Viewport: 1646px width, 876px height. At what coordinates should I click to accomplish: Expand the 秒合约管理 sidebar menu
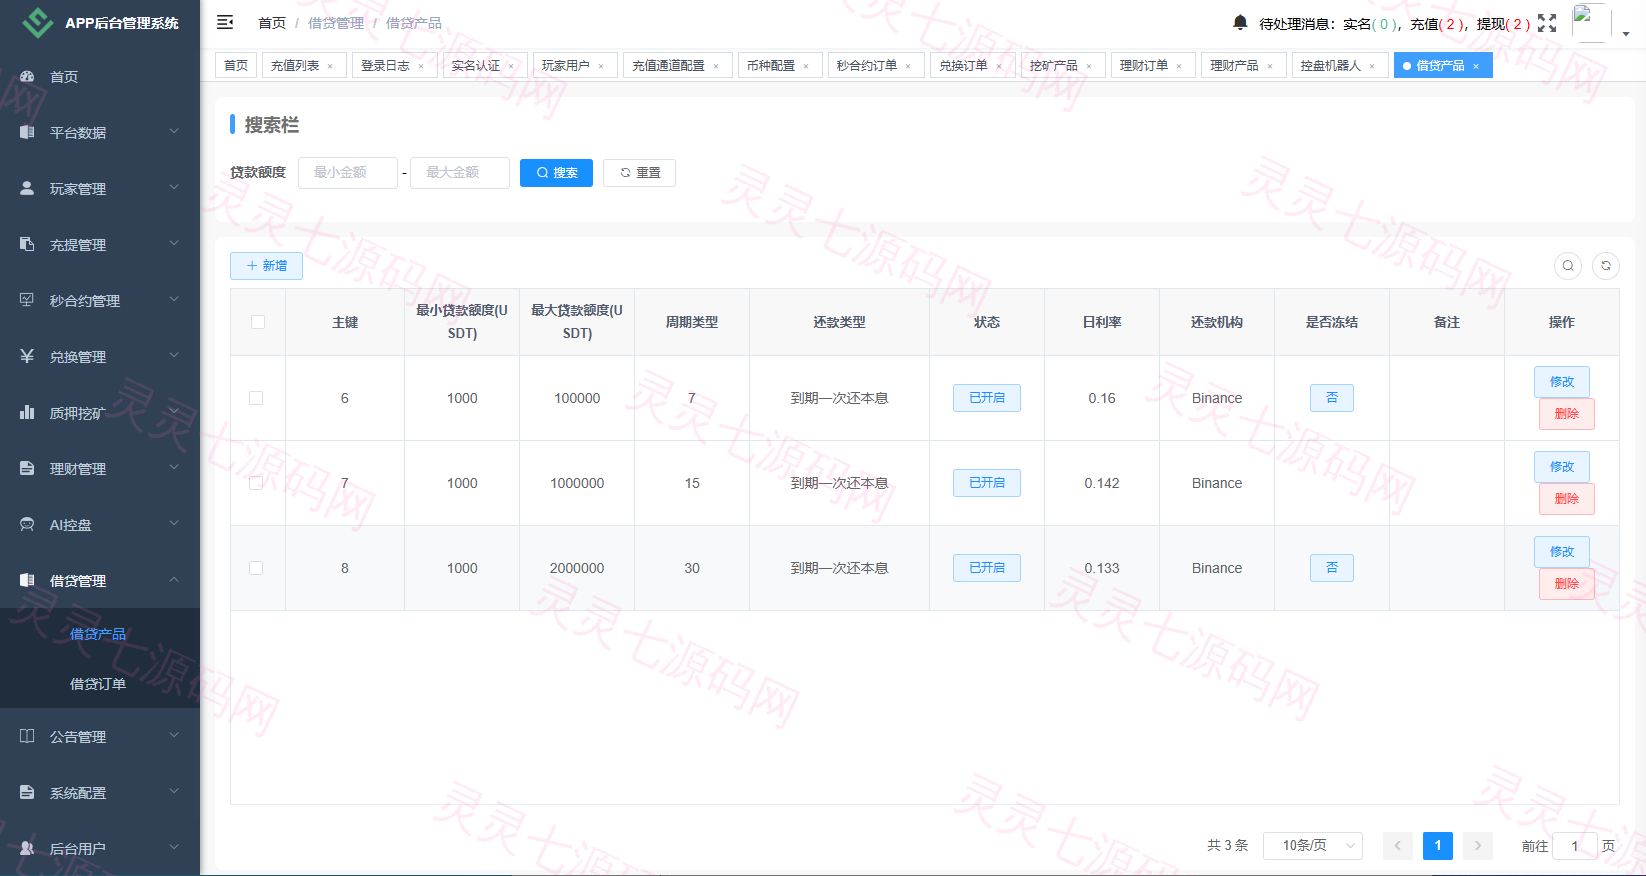click(100, 300)
